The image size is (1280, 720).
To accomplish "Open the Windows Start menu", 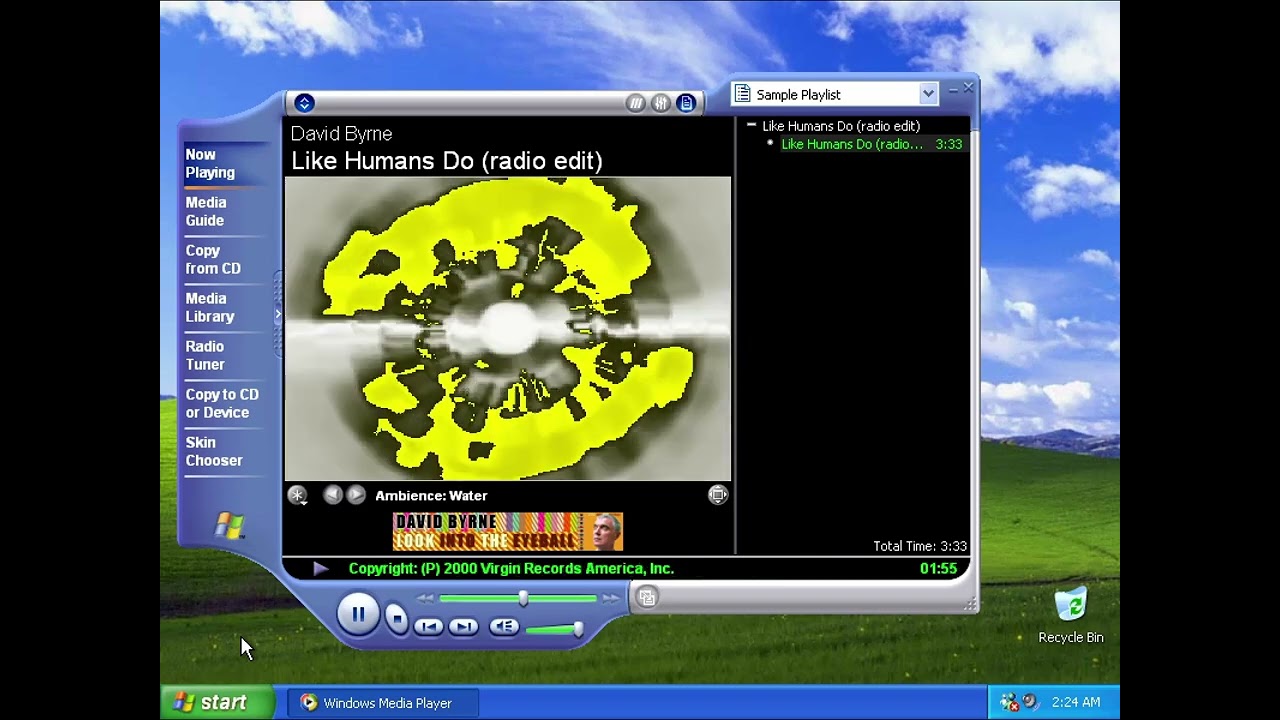I will coord(218,703).
